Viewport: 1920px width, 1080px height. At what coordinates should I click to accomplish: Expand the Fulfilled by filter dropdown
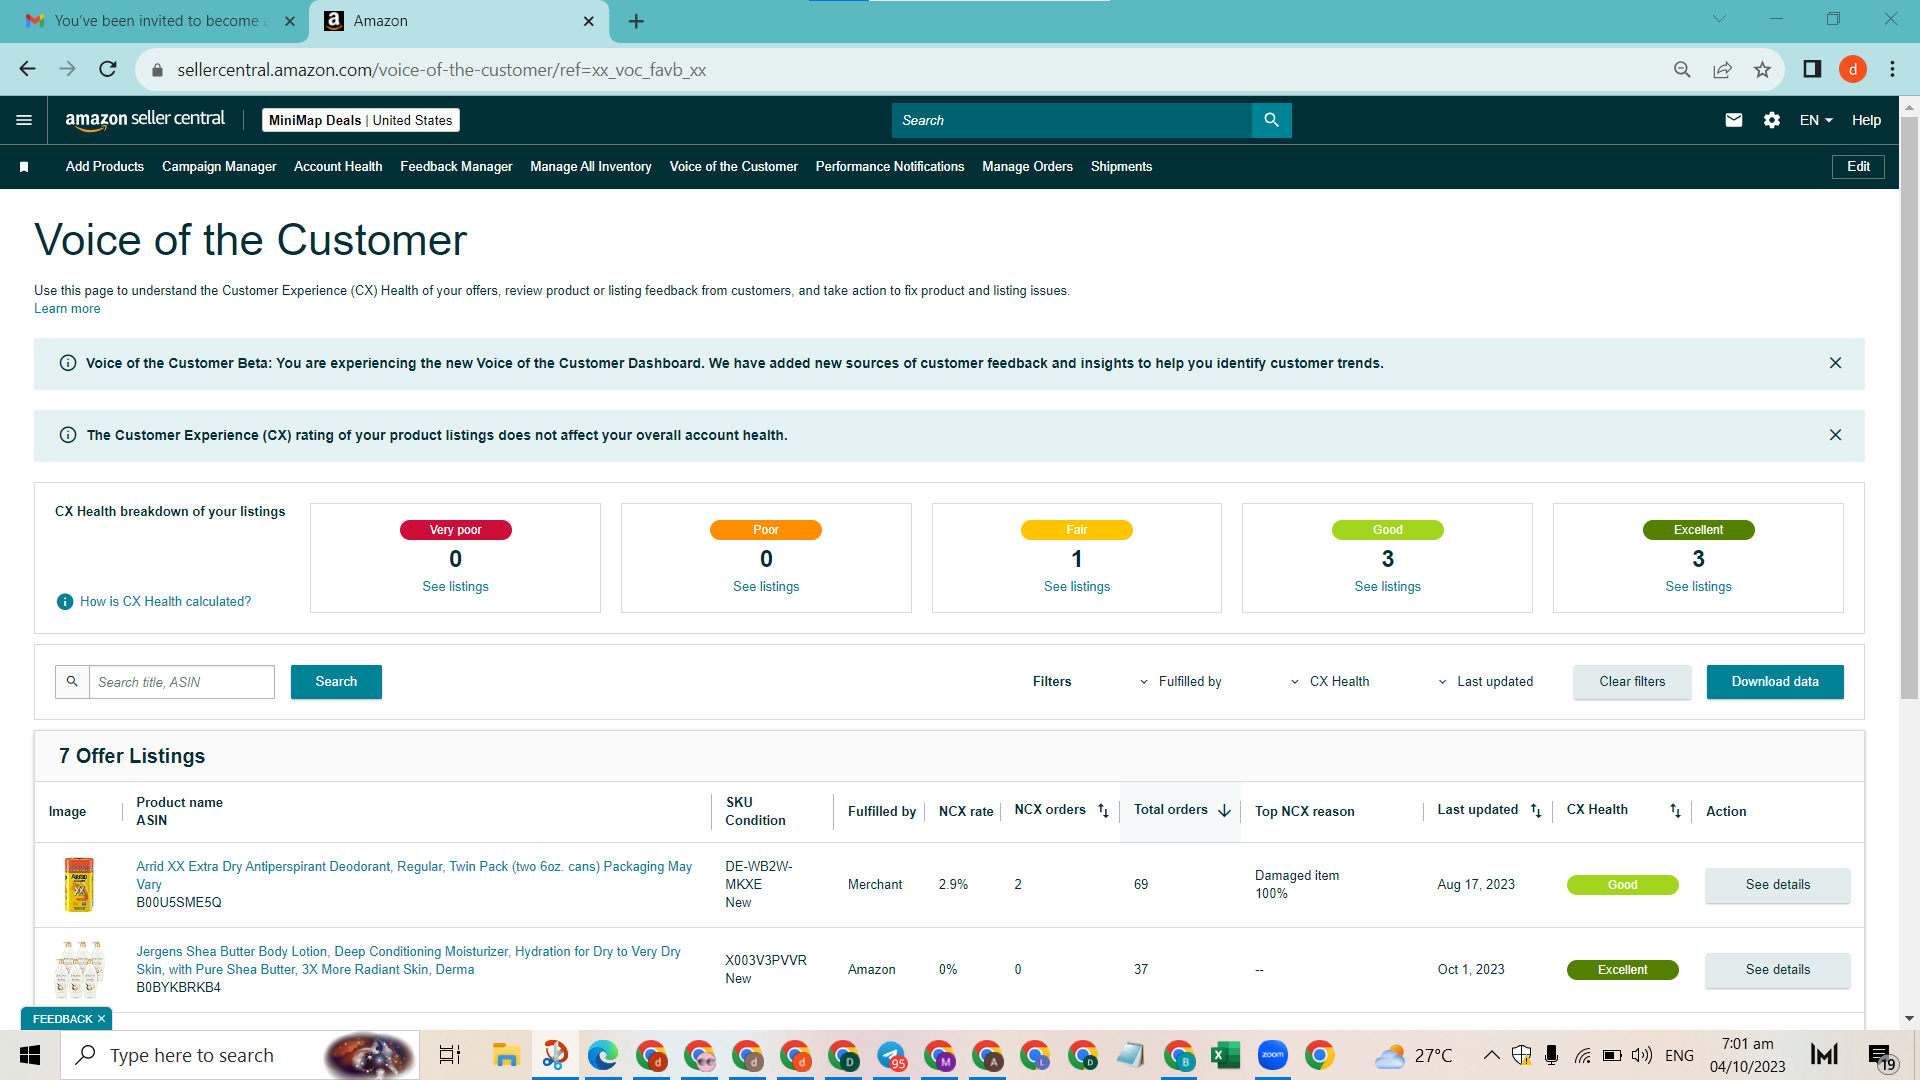coord(1180,682)
